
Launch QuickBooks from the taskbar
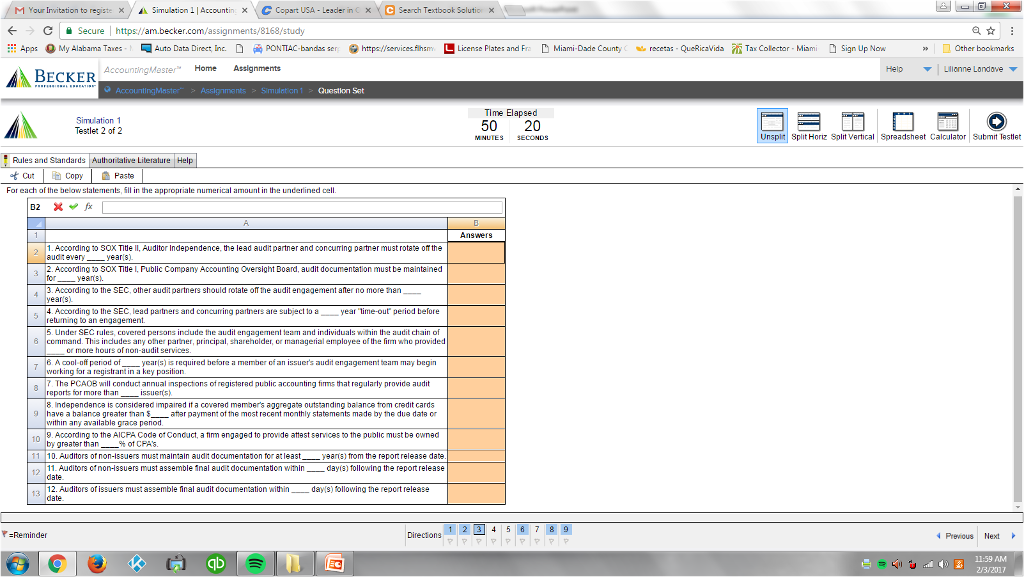pyautogui.click(x=216, y=563)
